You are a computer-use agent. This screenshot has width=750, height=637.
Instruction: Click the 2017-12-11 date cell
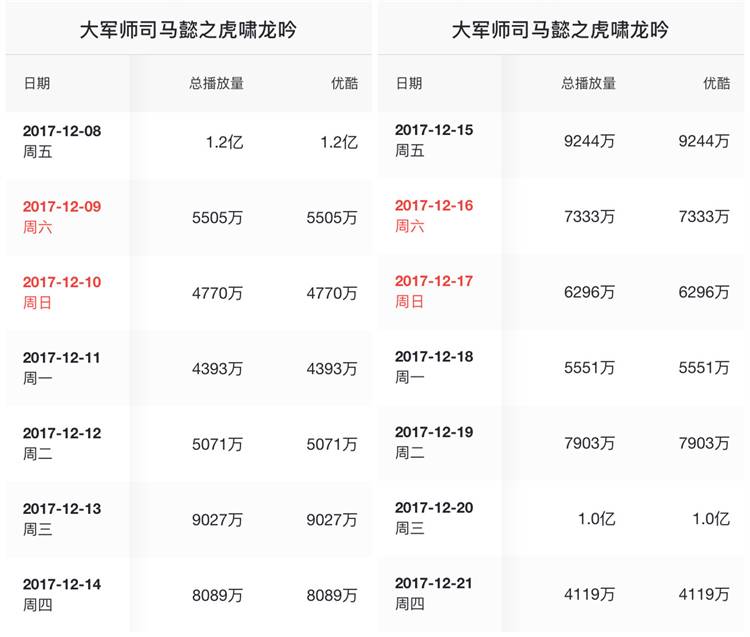[62, 358]
